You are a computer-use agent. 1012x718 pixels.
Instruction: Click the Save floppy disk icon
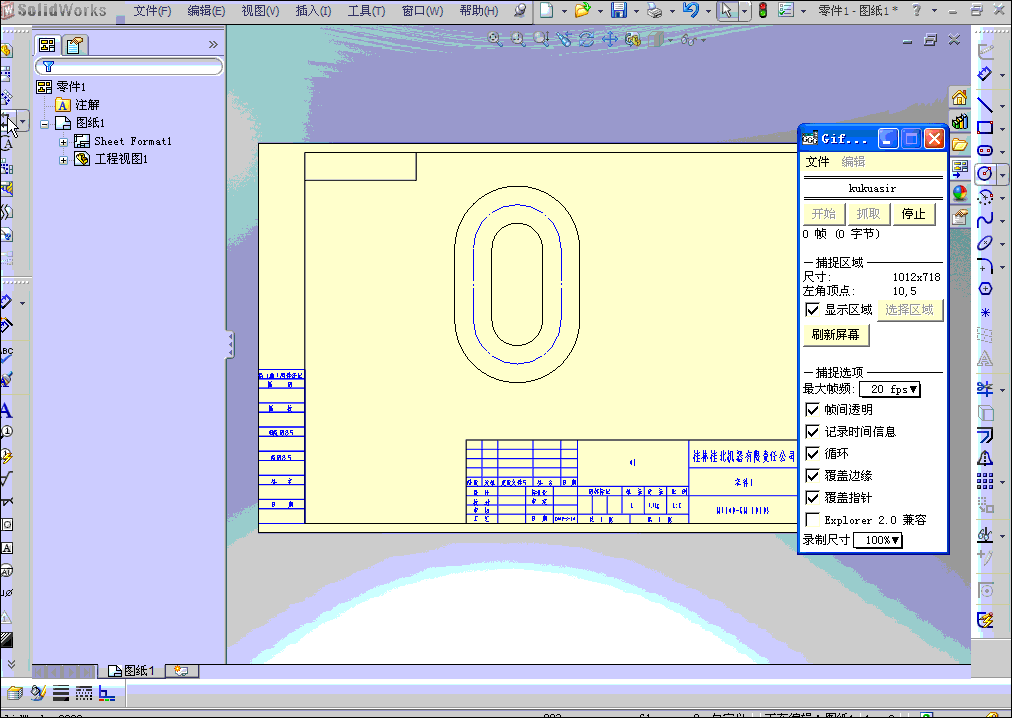coord(619,10)
